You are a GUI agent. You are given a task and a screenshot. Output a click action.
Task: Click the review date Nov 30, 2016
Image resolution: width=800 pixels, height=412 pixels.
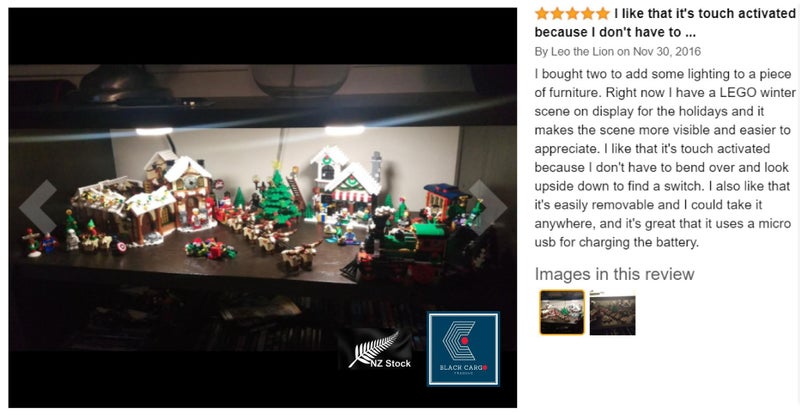pyautogui.click(x=667, y=52)
